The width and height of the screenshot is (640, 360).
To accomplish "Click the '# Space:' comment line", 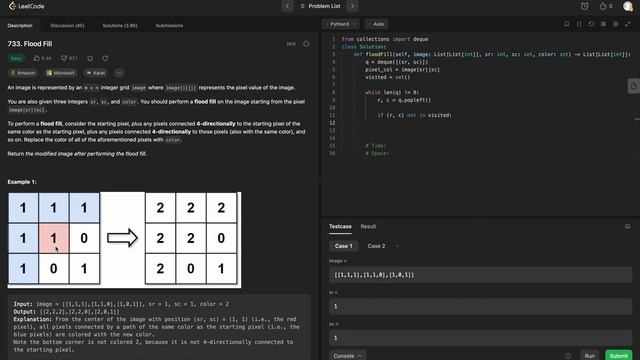I will [377, 153].
